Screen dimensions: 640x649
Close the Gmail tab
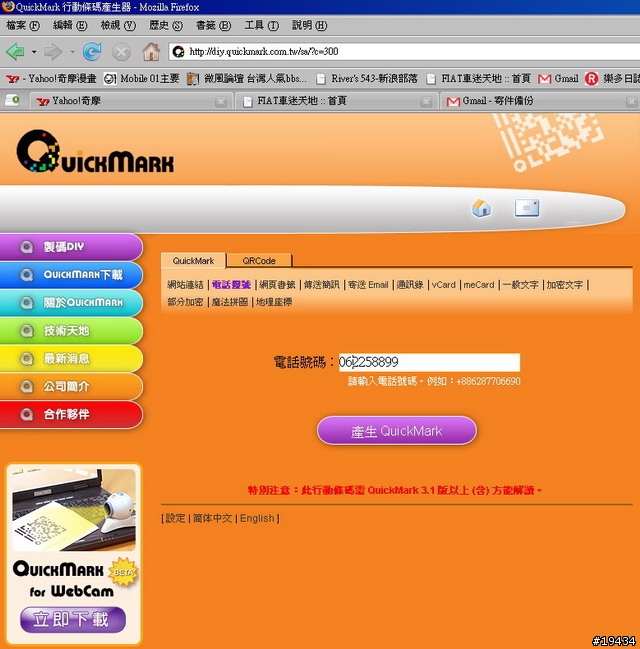pos(632,102)
